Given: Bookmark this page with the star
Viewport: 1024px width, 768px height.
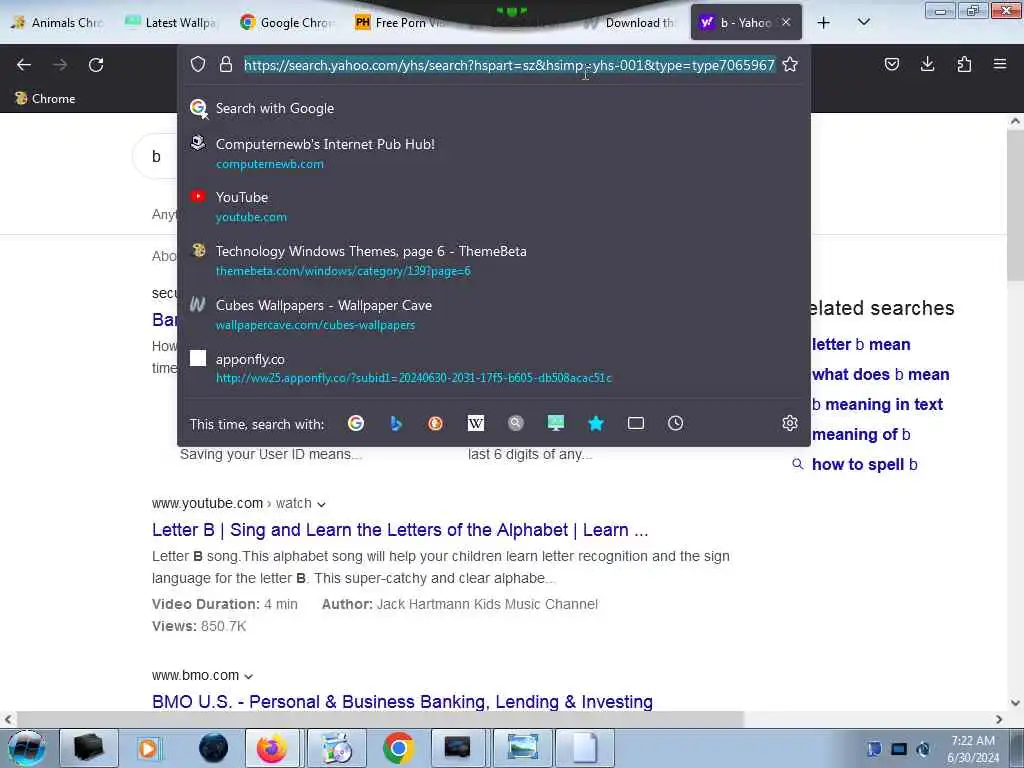Looking at the screenshot, I should tap(790, 65).
